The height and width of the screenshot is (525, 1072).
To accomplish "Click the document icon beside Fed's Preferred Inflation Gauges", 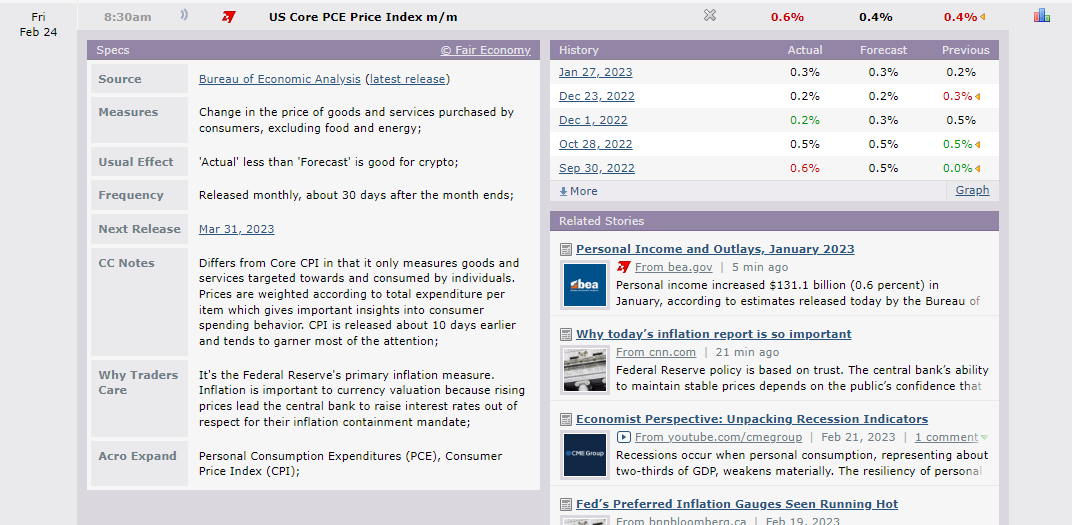I will point(565,504).
